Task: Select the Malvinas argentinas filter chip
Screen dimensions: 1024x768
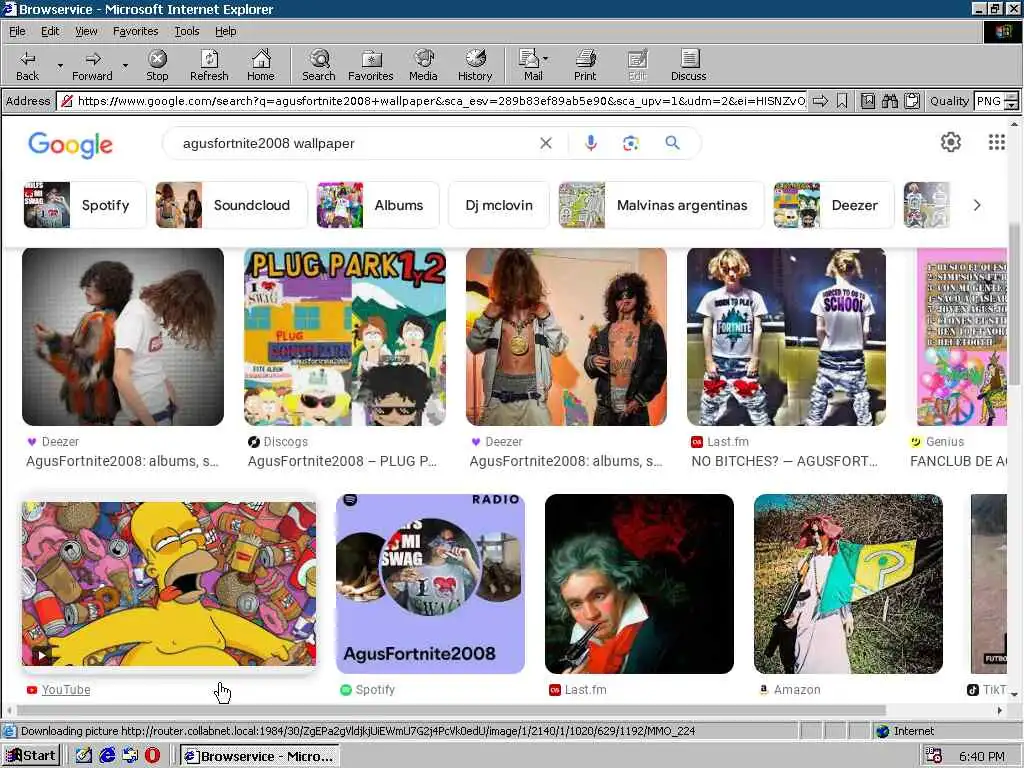Action: (661, 205)
